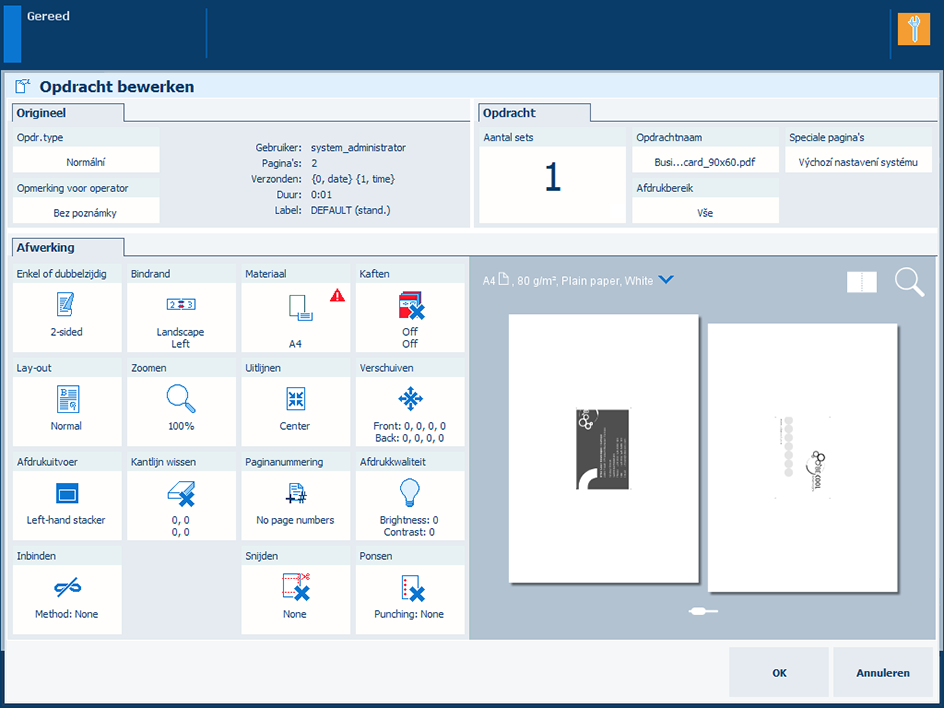Click the page slider below the preview
The width and height of the screenshot is (944, 708).
point(703,611)
